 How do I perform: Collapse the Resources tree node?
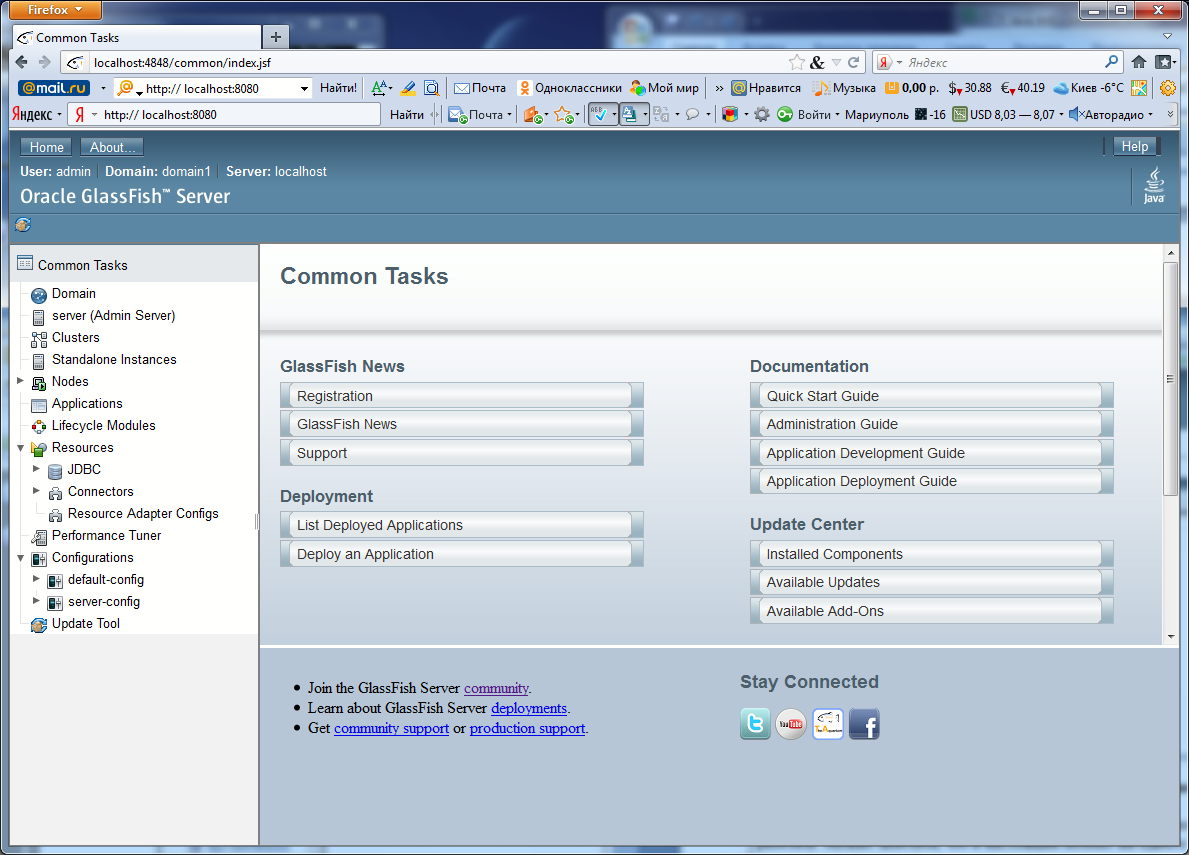click(20, 447)
